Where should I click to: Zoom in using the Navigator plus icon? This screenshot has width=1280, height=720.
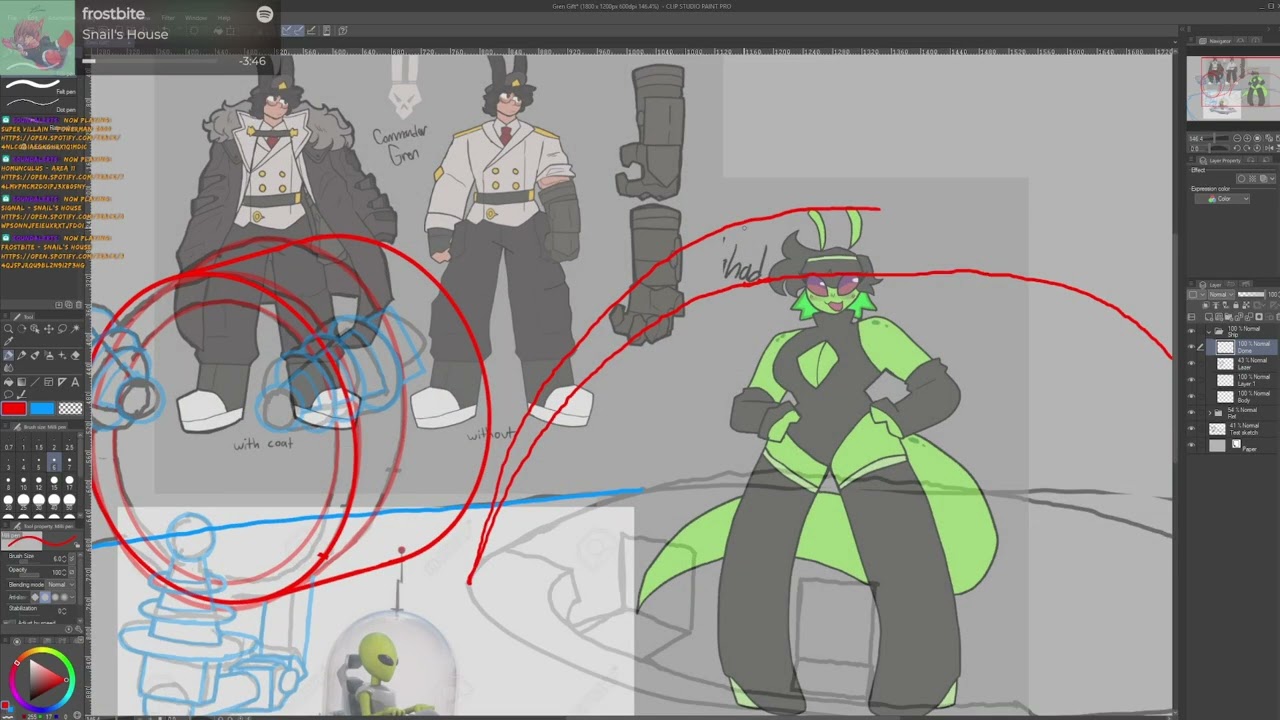pos(1247,138)
